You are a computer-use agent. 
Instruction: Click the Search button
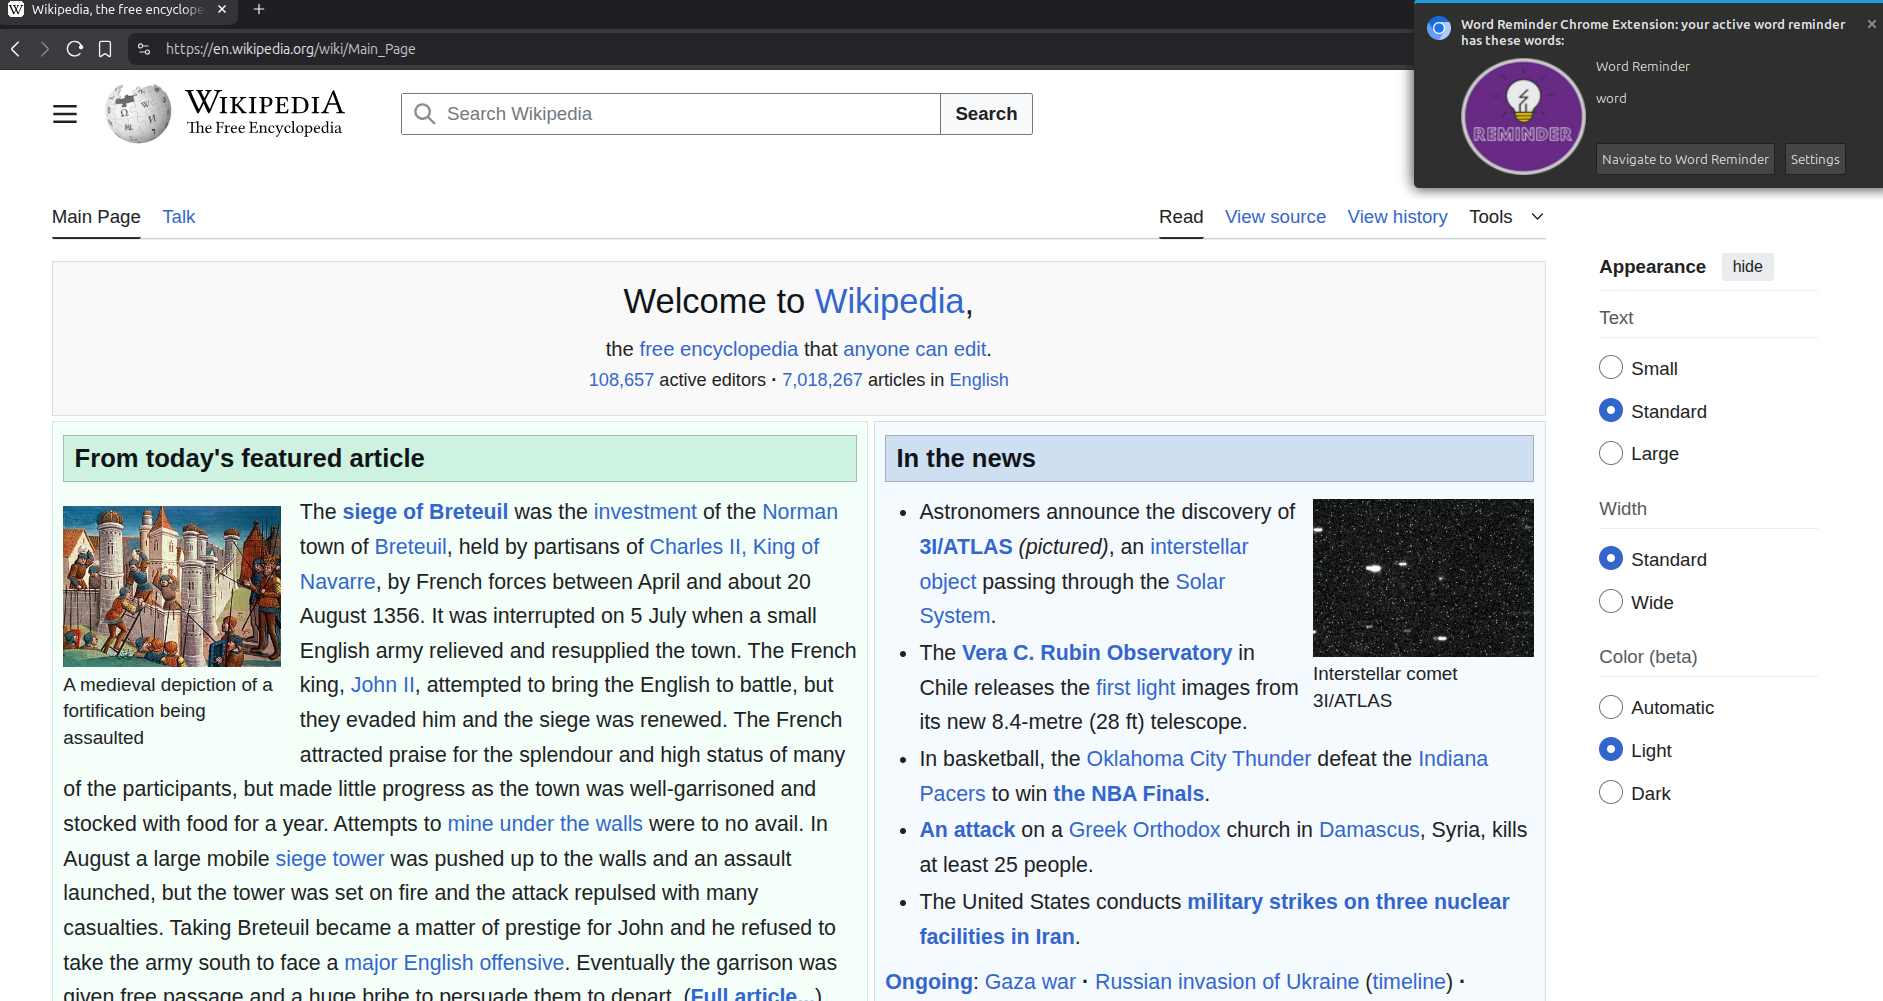point(986,114)
